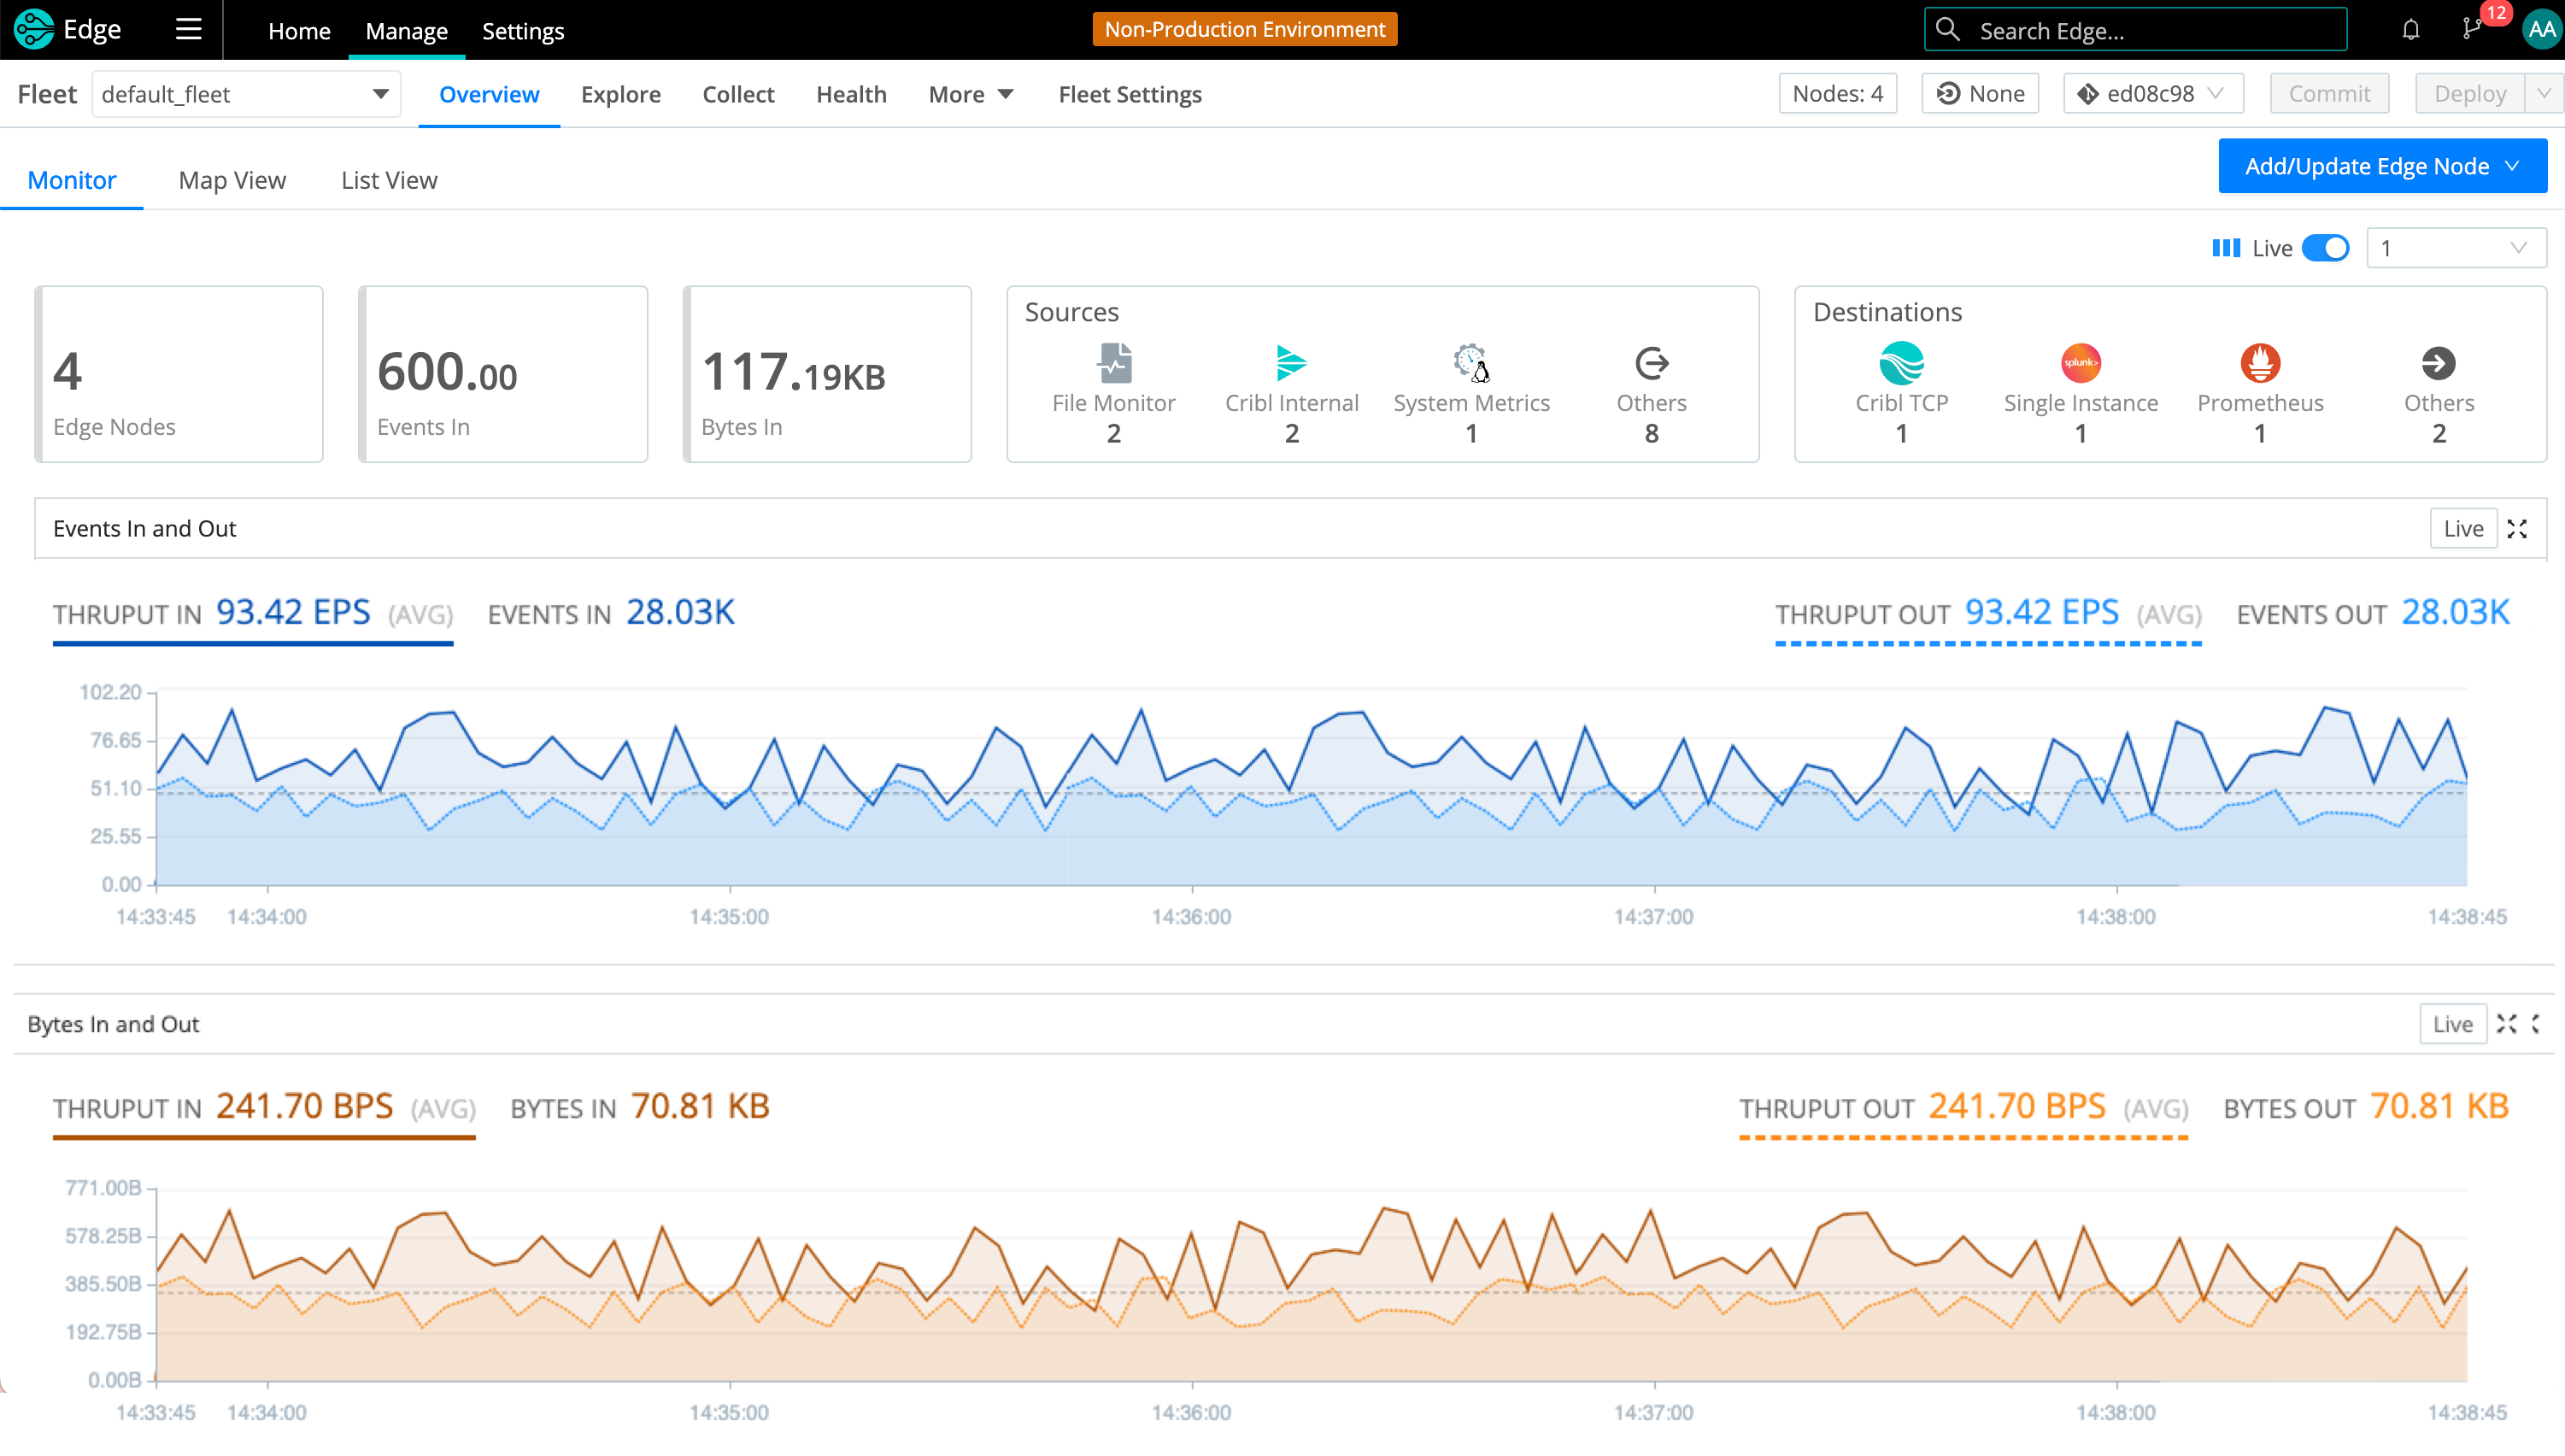2565x1456 pixels.
Task: Click the File Monitor source icon
Action: (1114, 363)
